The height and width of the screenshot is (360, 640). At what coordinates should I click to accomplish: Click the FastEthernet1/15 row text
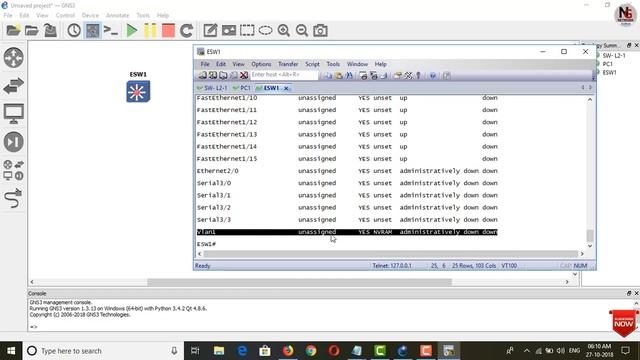pos(227,159)
